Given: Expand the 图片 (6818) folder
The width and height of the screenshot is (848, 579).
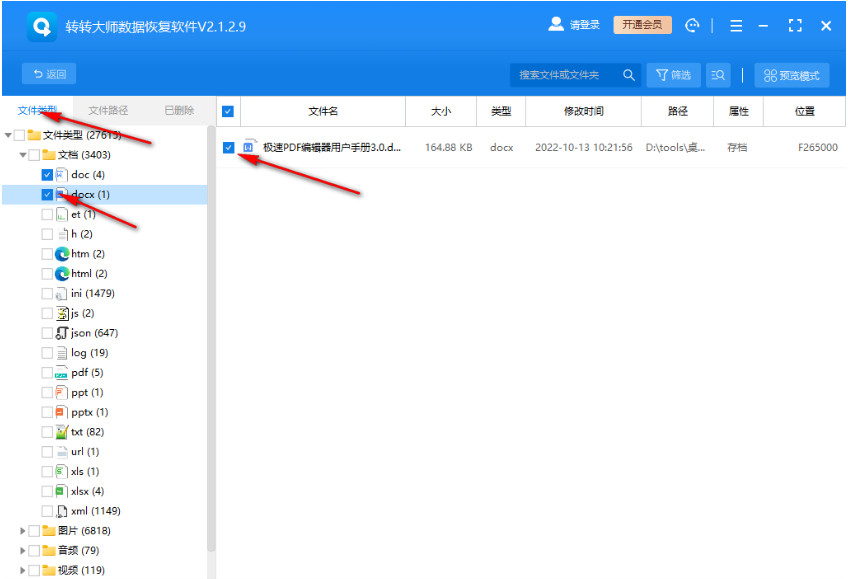Looking at the screenshot, I should [24, 531].
